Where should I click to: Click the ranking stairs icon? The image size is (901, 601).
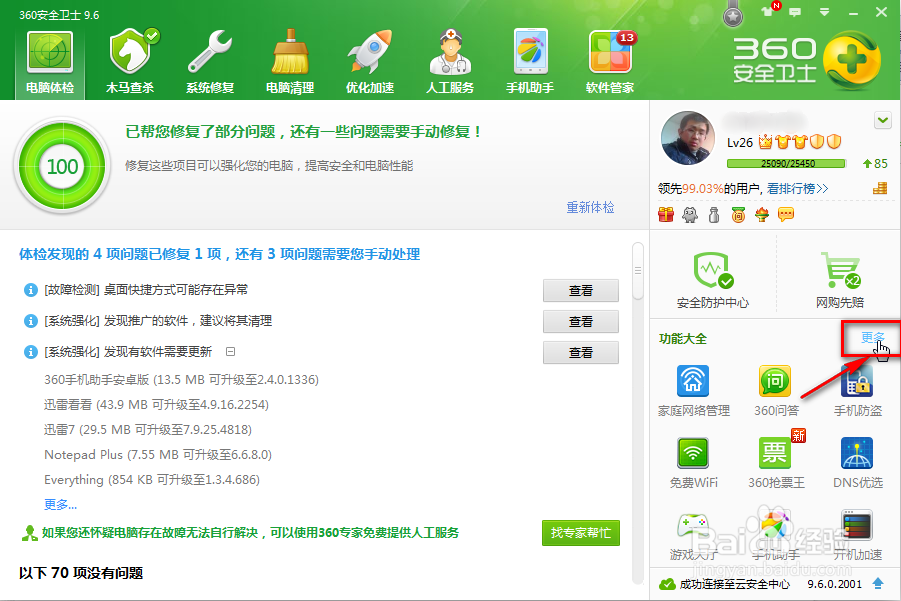[x=880, y=188]
